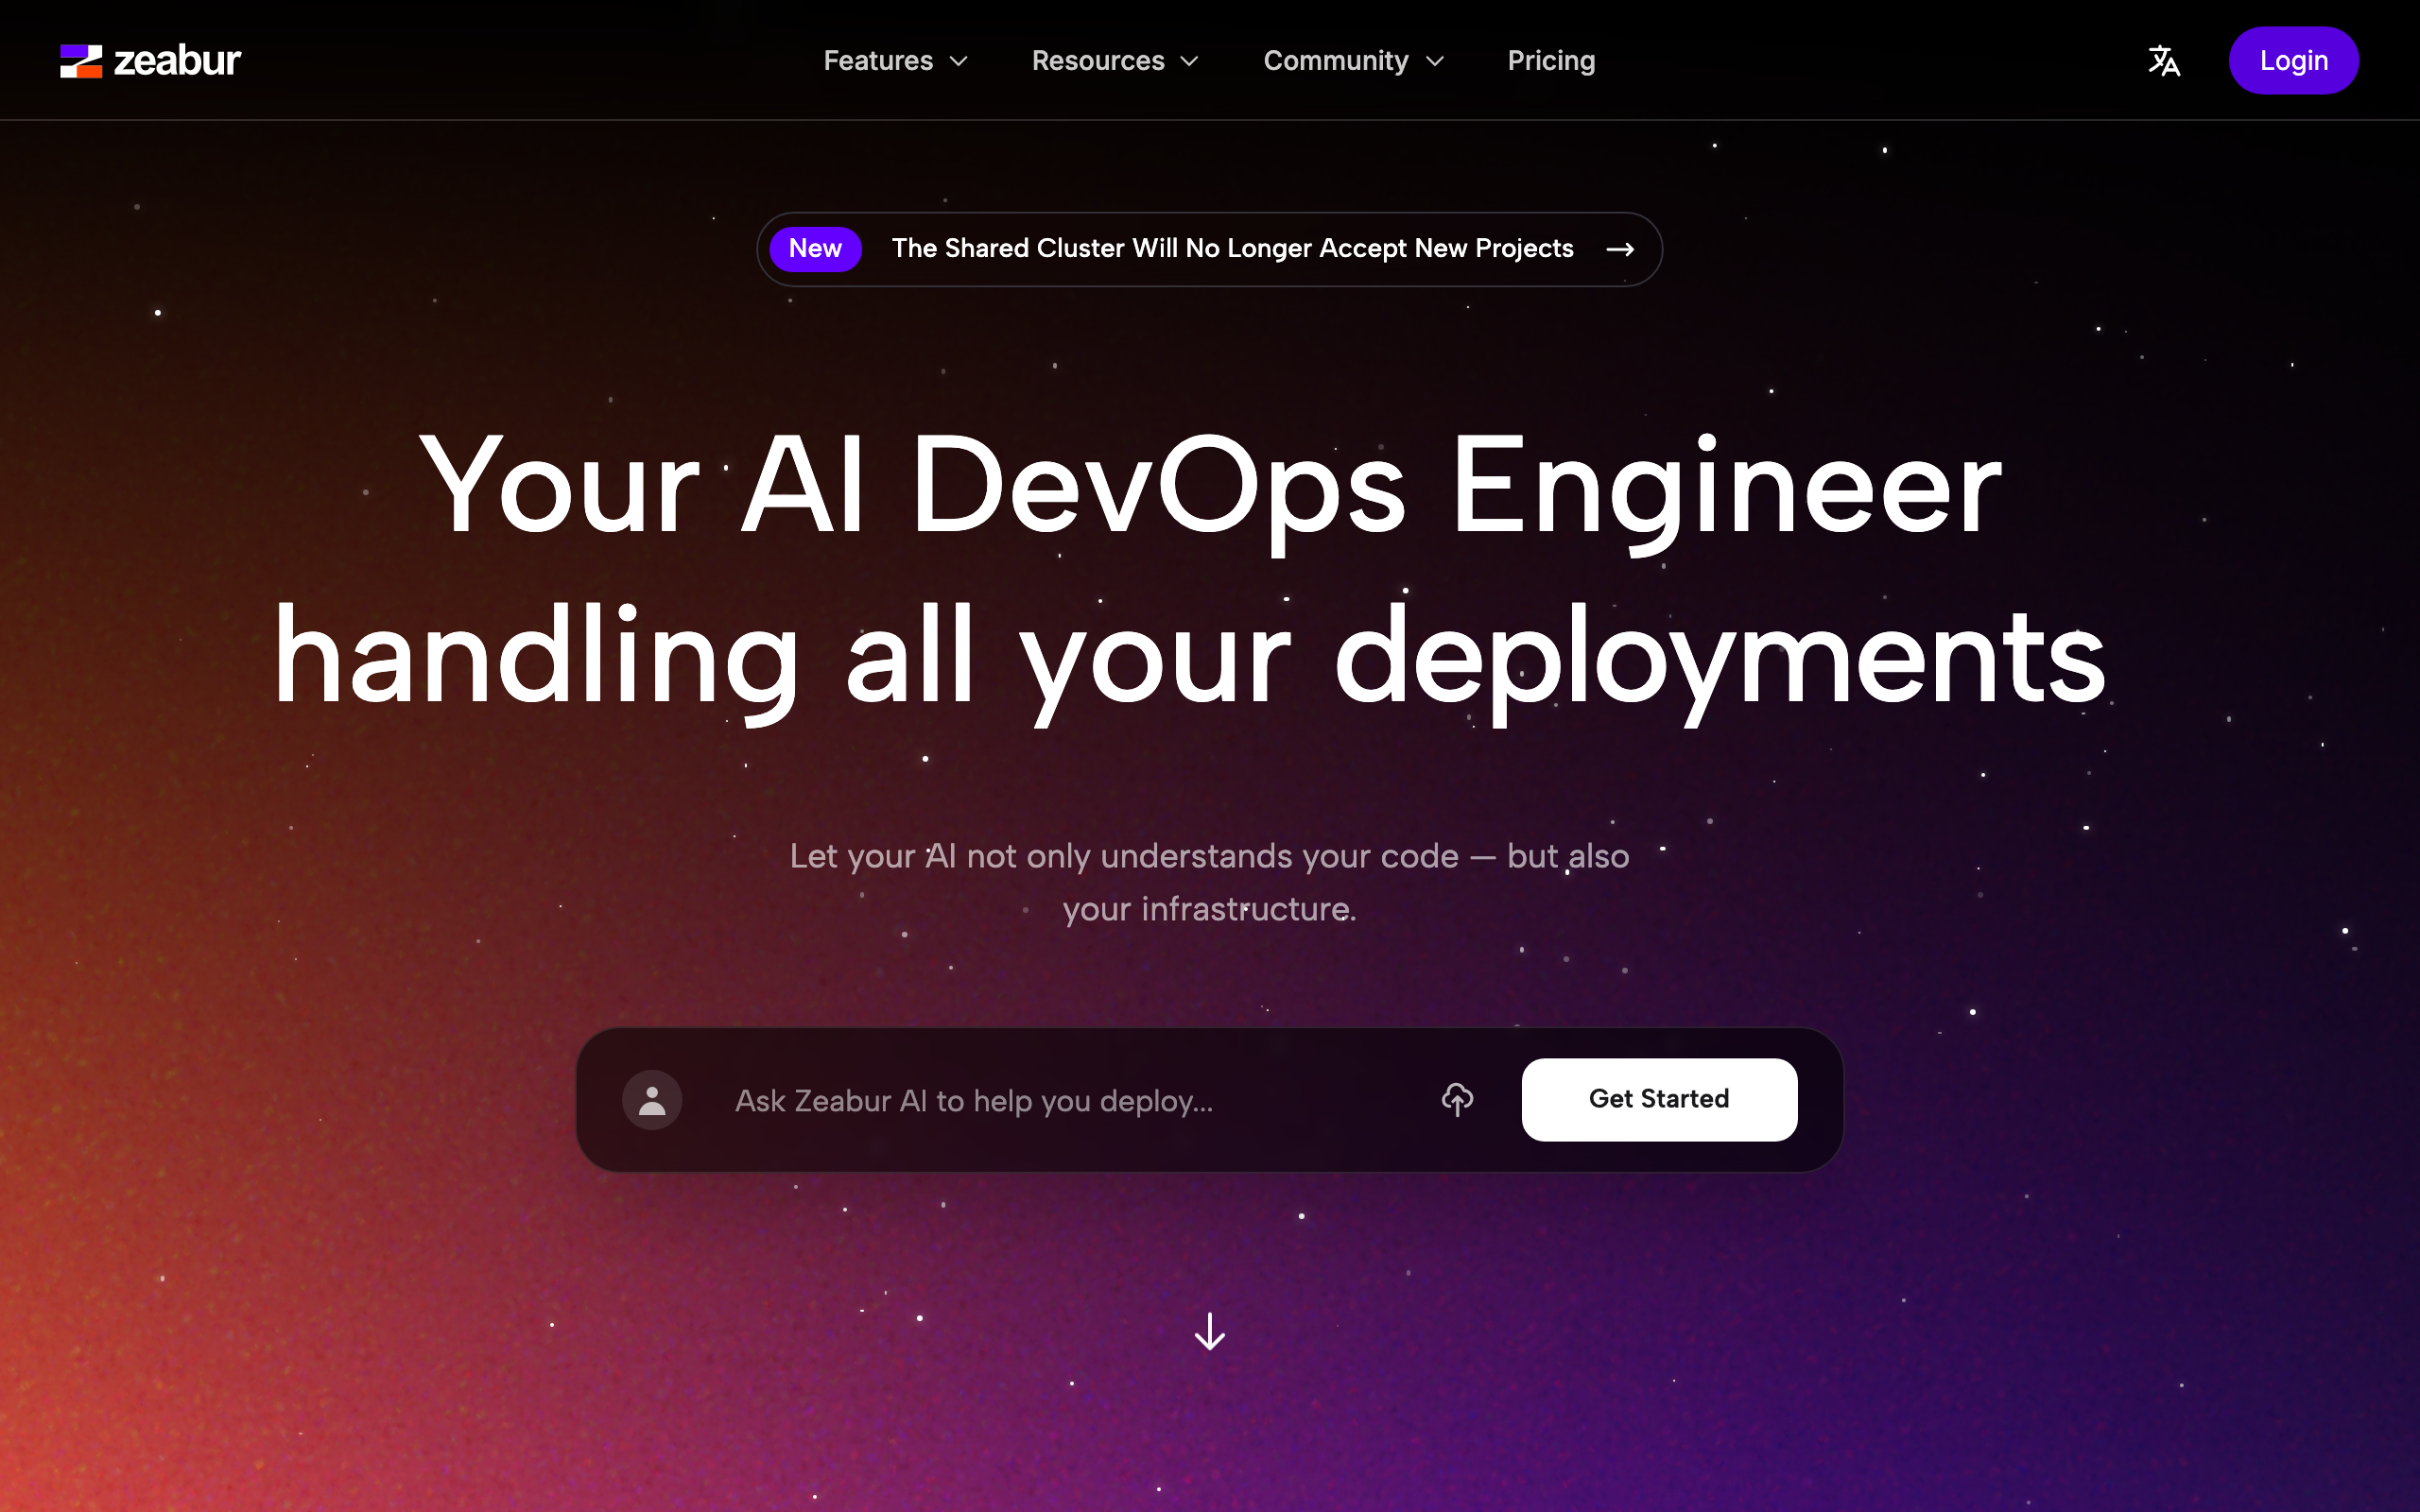
Task: Open the Features menu
Action: pyautogui.click(x=877, y=61)
